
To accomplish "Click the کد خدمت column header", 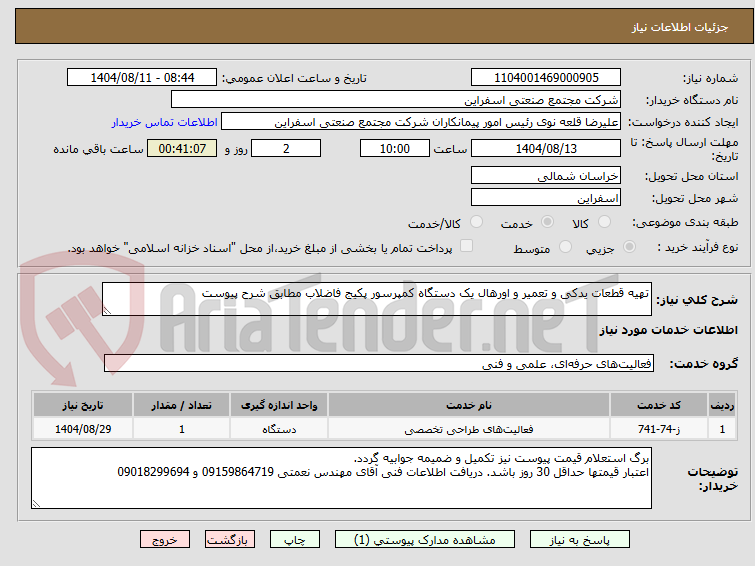I will (x=659, y=405).
